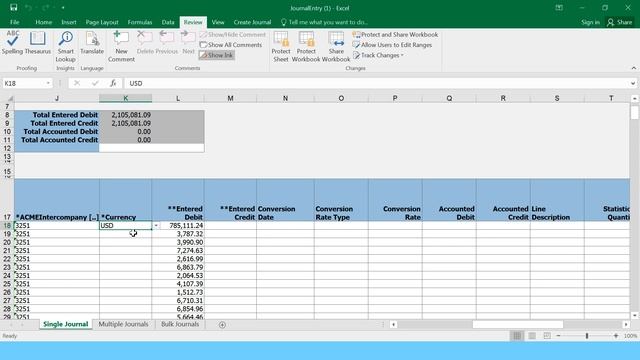The image size is (640, 360).
Task: Open Ribbon Display Options icon
Action: (x=559, y=8)
